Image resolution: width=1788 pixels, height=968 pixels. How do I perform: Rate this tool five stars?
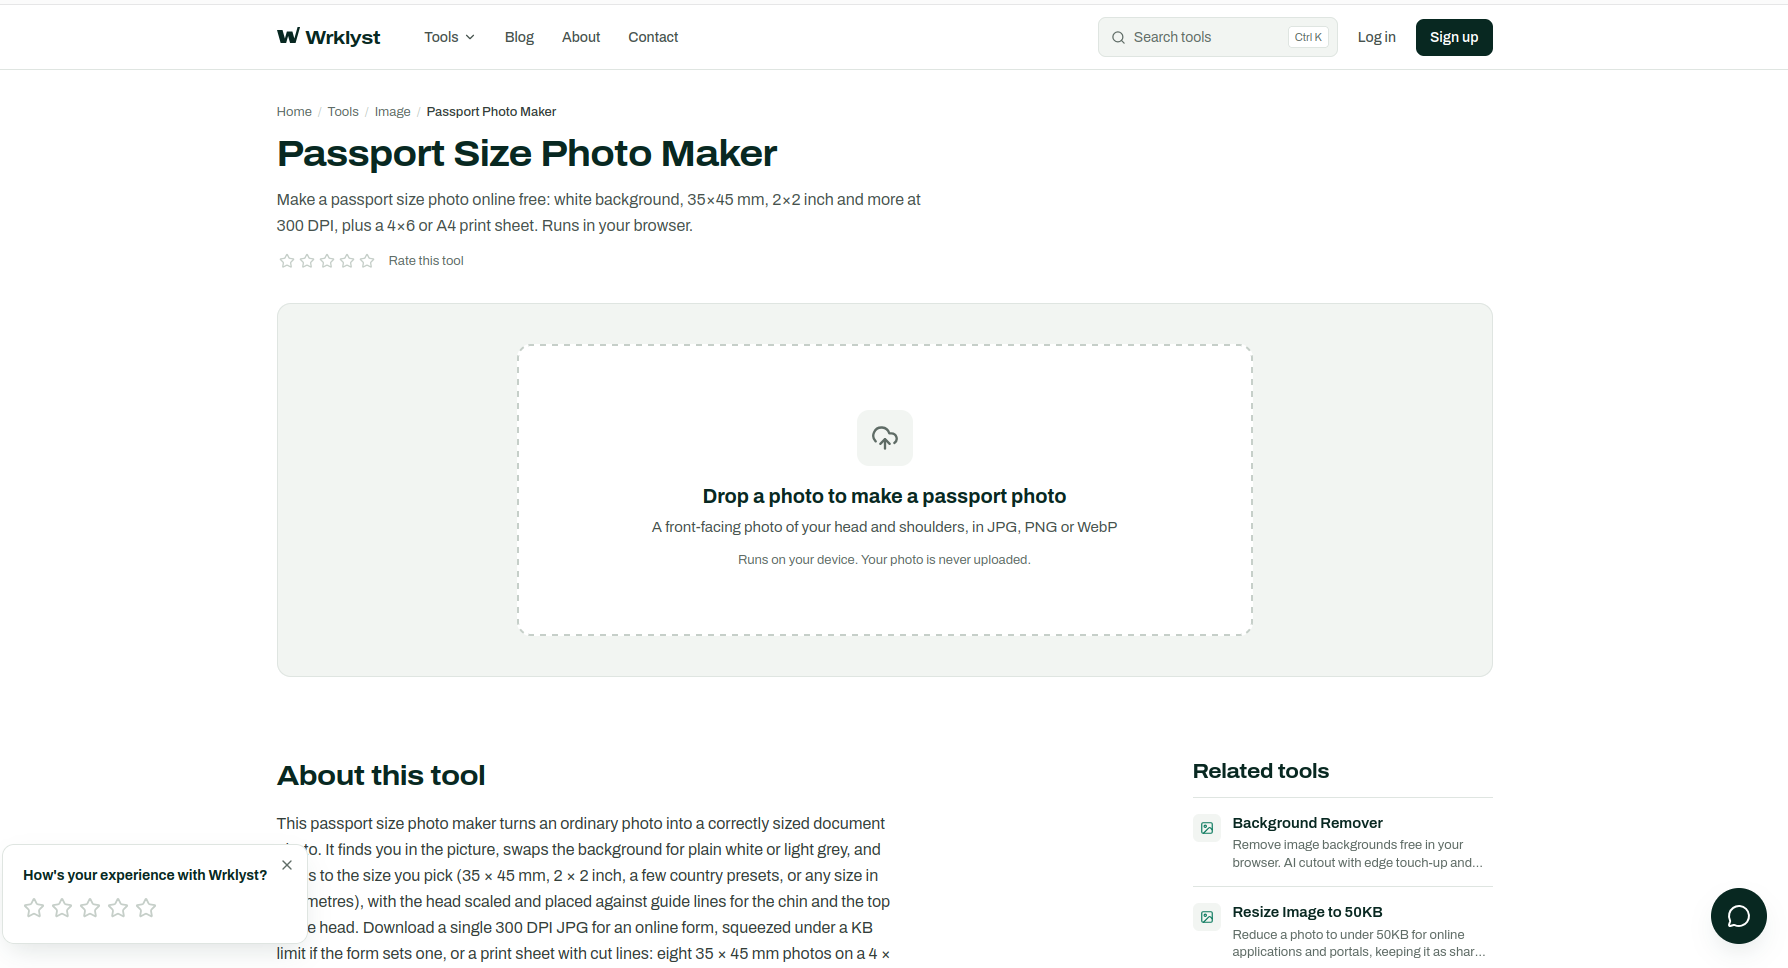[x=367, y=261]
